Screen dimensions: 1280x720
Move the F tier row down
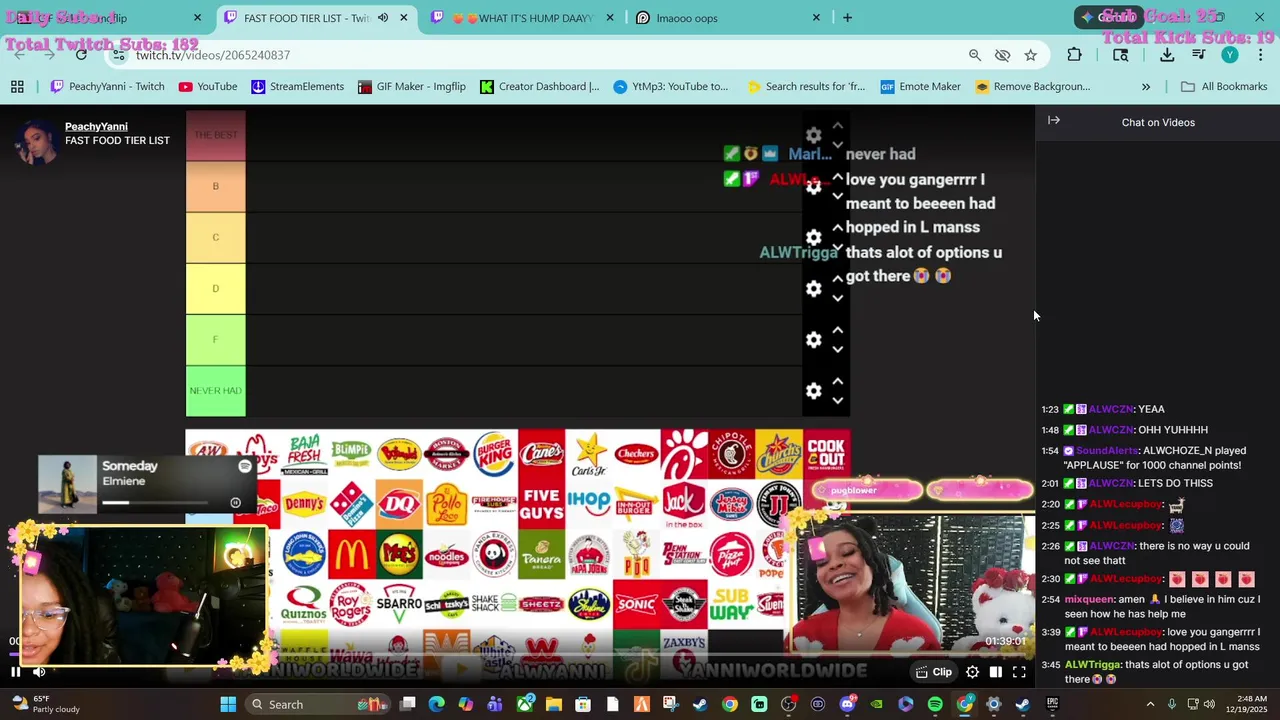[x=838, y=349]
